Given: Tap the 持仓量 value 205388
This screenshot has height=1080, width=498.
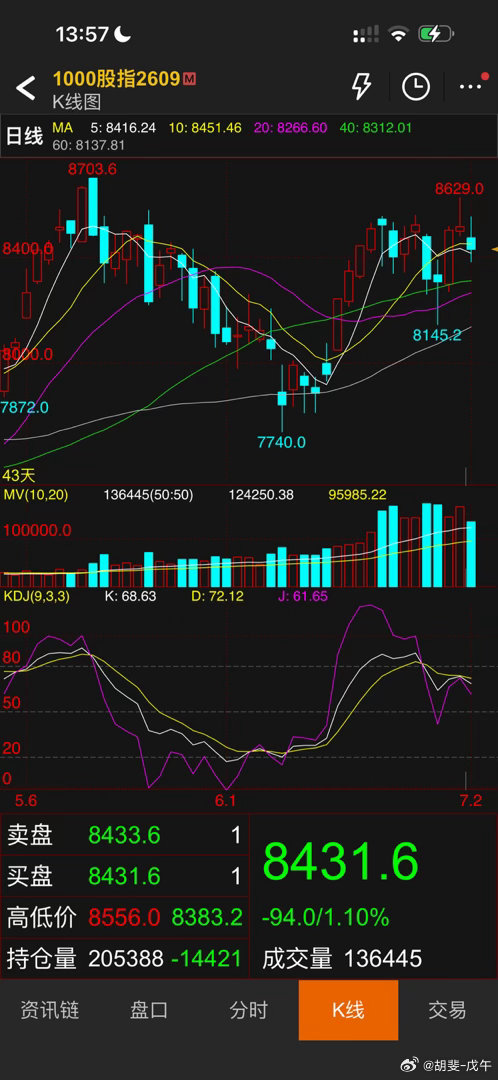Looking at the screenshot, I should click(125, 958).
